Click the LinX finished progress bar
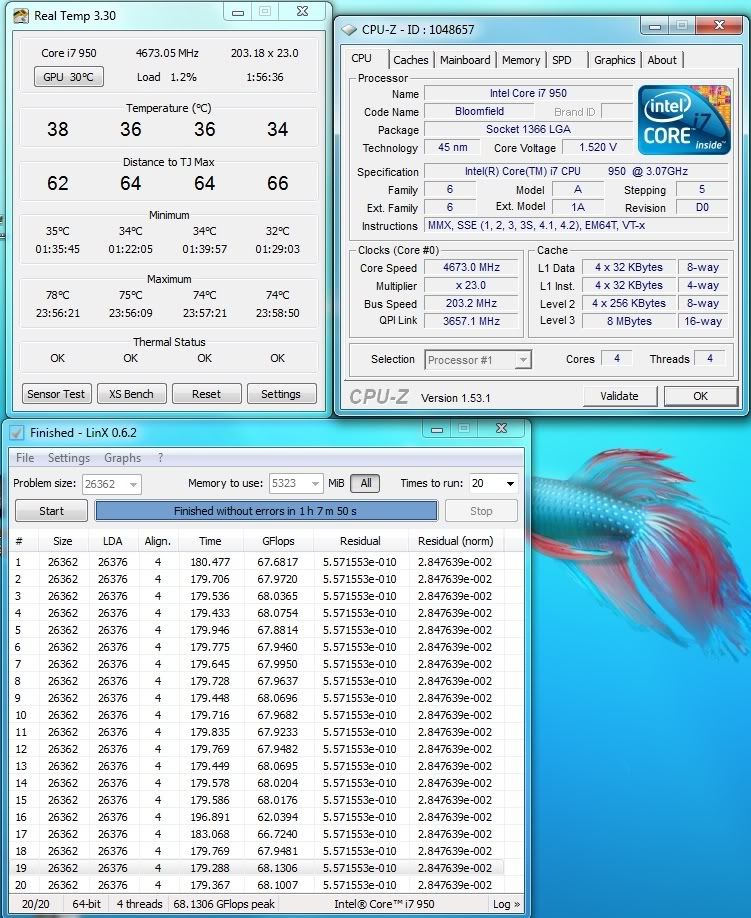Screen dimensions: 751x918 tap(266, 511)
